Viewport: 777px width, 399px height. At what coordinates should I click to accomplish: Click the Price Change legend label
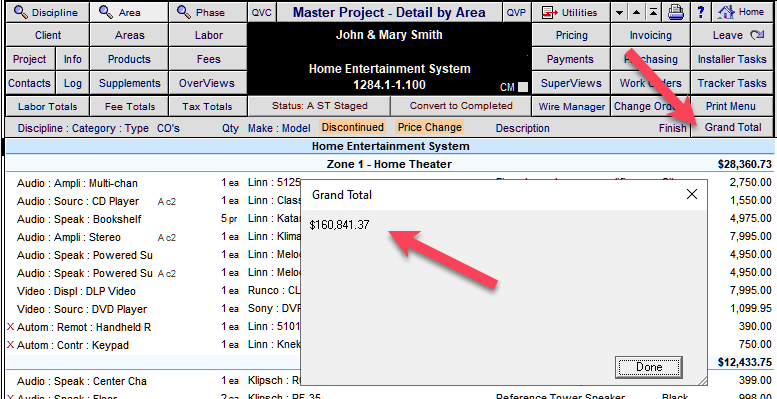click(x=430, y=127)
